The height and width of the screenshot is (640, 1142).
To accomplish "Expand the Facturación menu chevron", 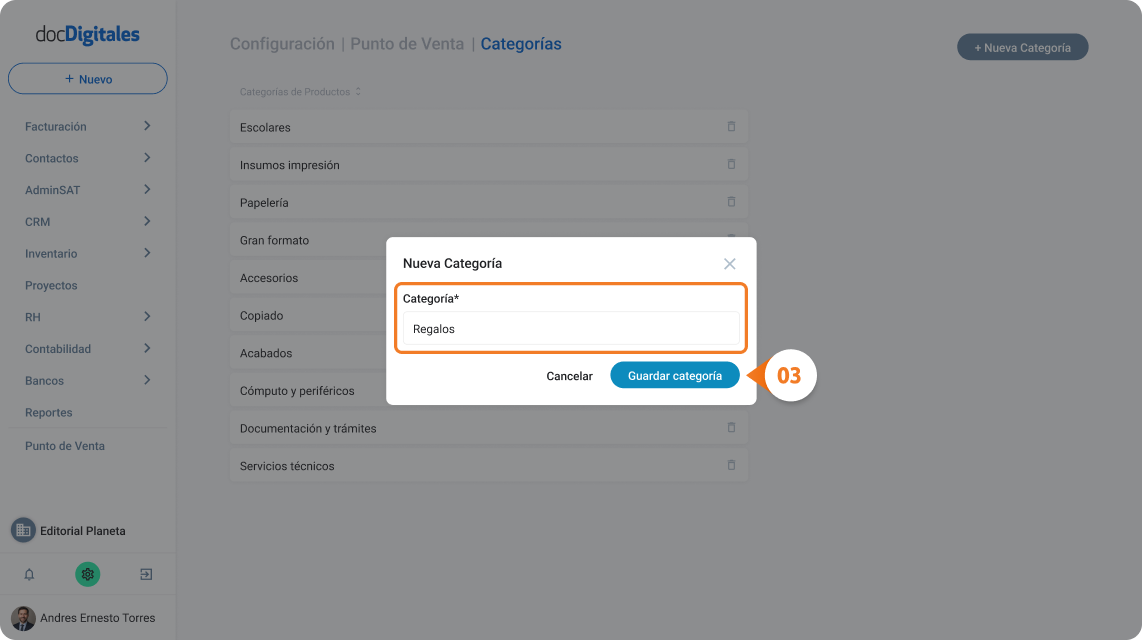I will tap(147, 126).
